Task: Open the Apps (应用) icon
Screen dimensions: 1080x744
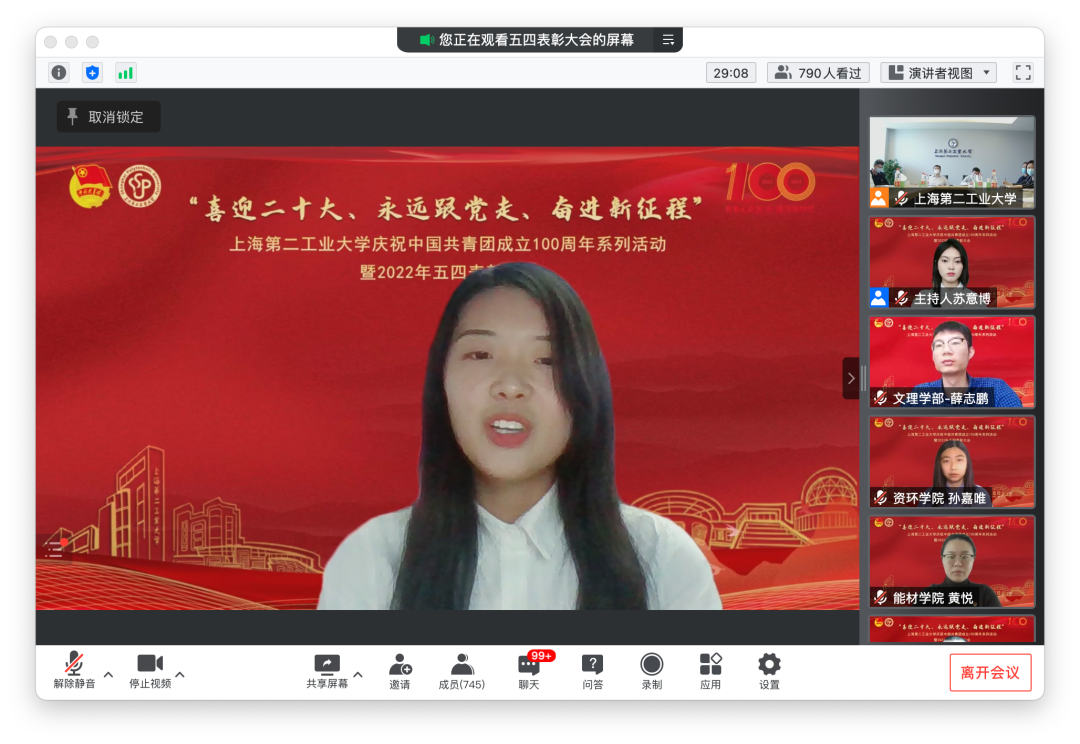Action: [x=710, y=671]
